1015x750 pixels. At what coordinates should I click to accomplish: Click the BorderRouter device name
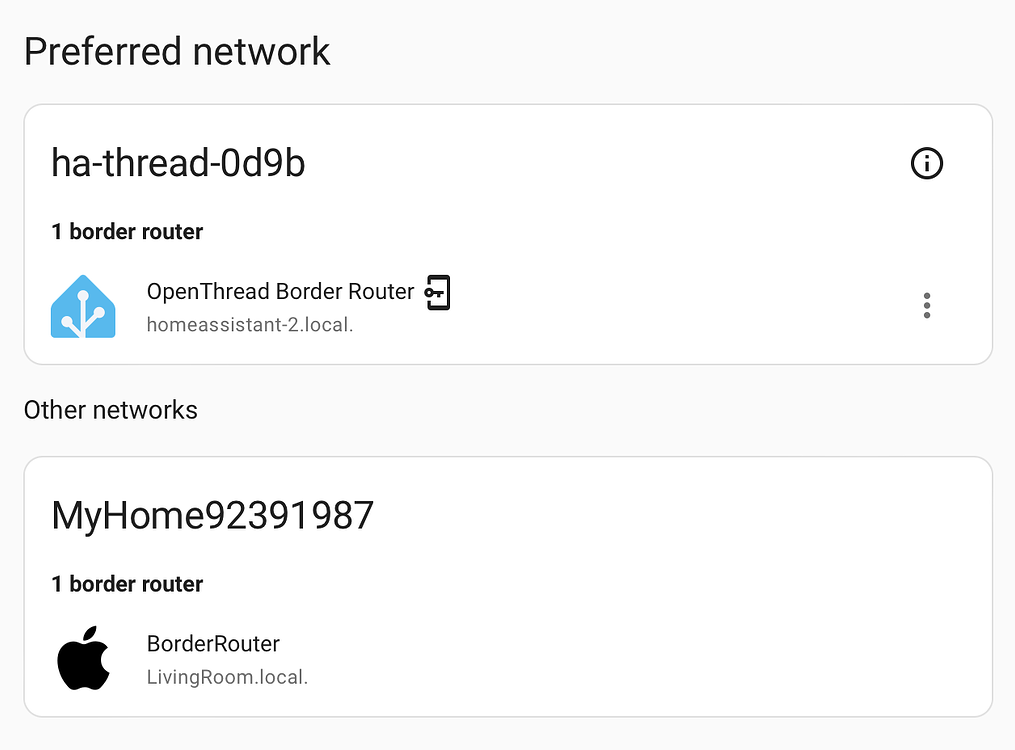coord(213,644)
